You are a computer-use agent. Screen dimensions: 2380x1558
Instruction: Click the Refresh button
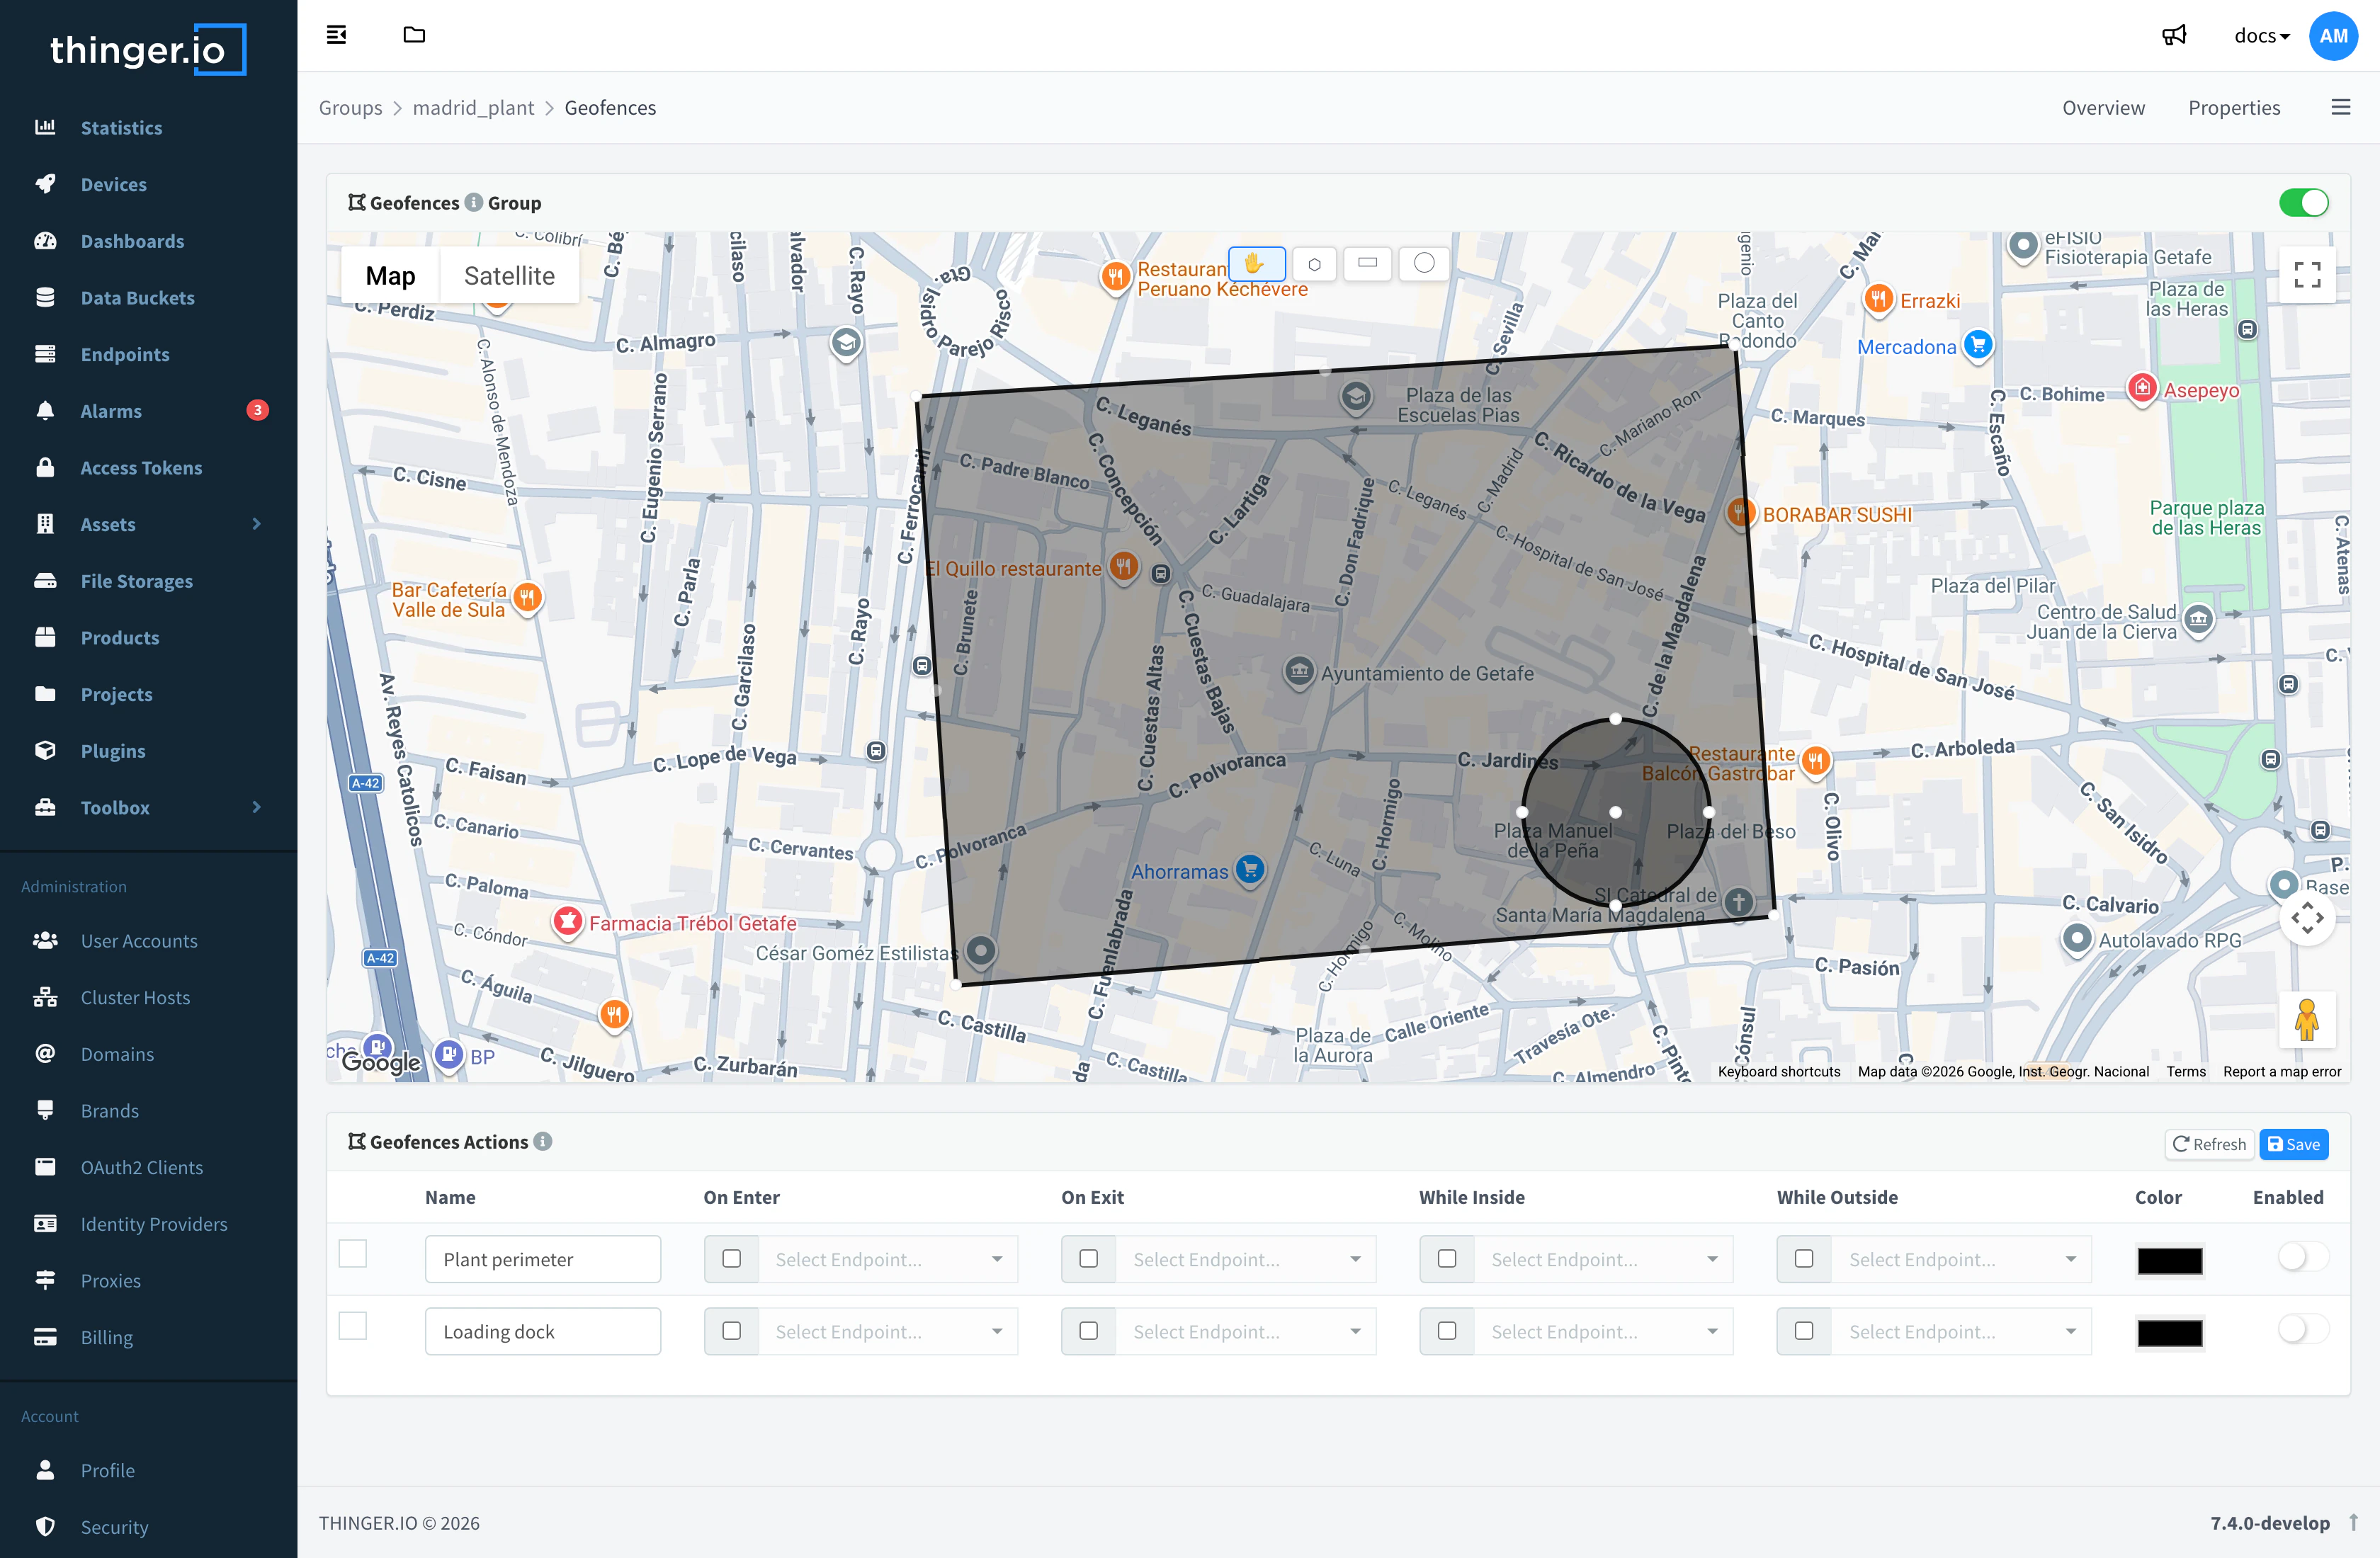[2210, 1143]
